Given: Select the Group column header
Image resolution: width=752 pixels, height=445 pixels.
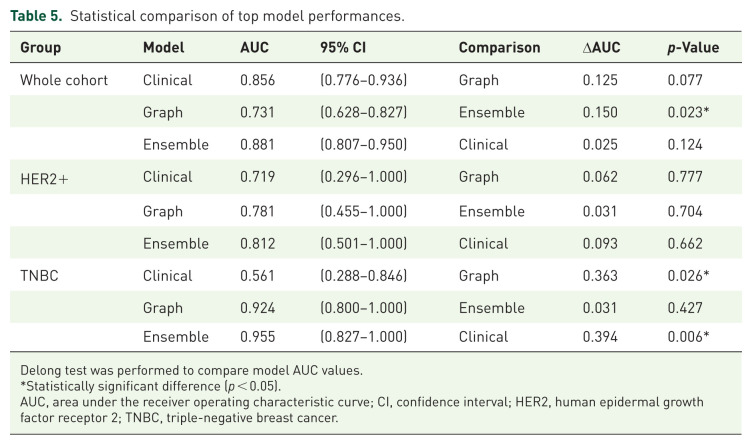Looking at the screenshot, I should pos(41,47).
